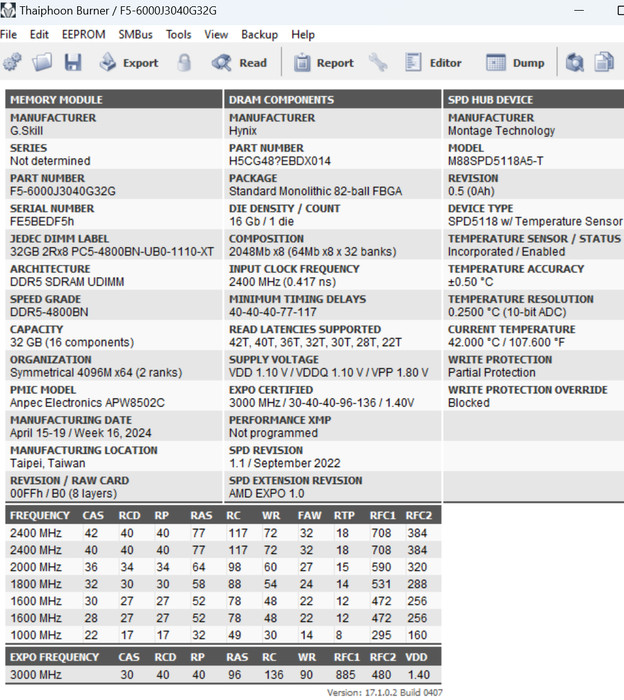Select the 1000 MHz timing table row
The height and width of the screenshot is (700, 624).
pos(223,635)
